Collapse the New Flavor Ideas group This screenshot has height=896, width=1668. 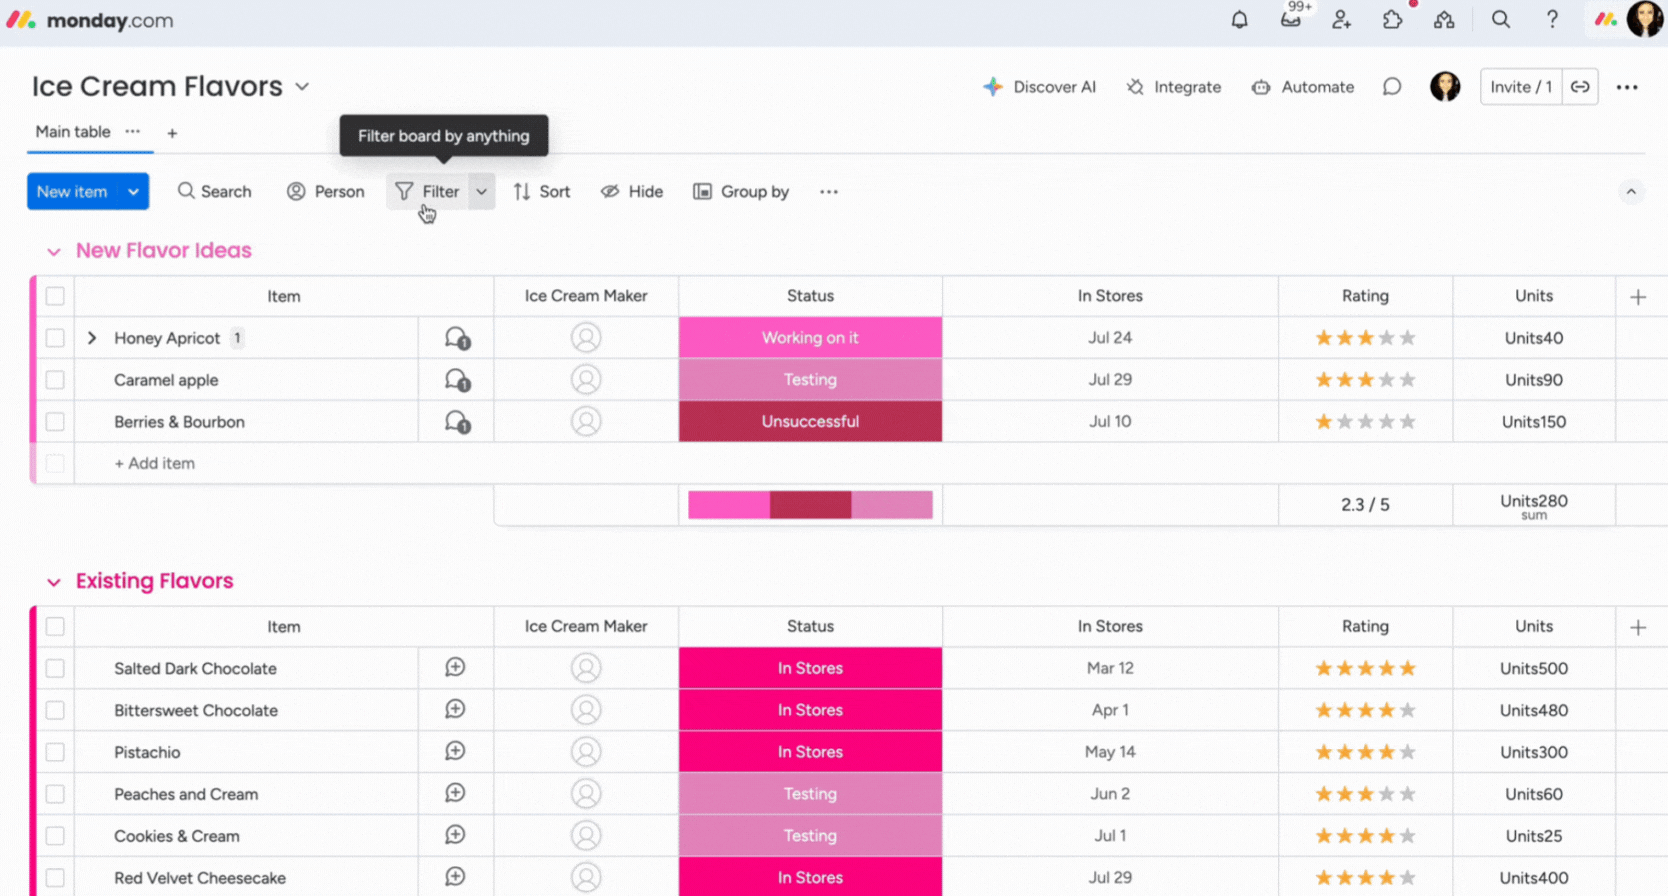point(54,252)
